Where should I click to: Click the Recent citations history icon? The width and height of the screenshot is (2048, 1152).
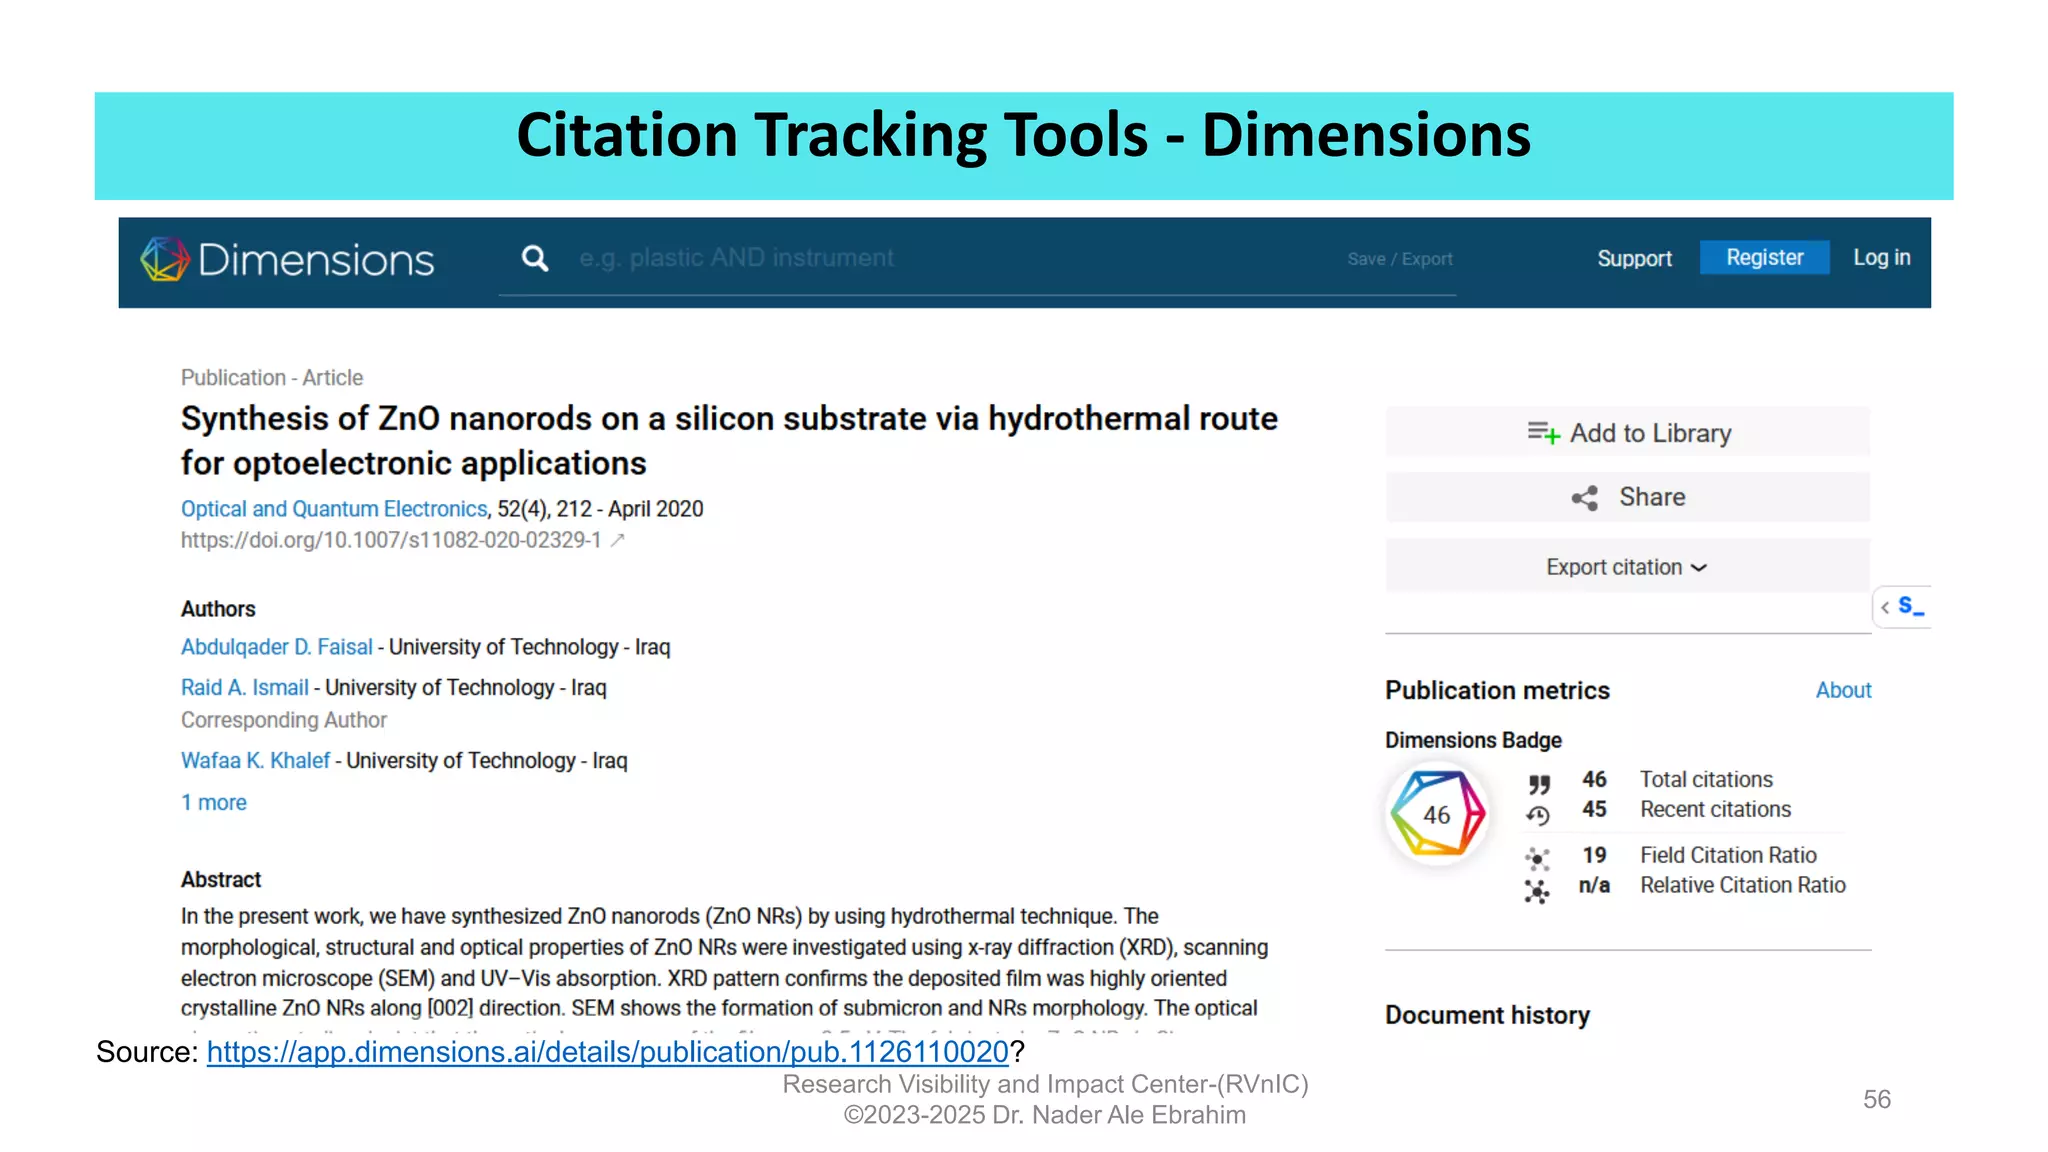[1538, 816]
